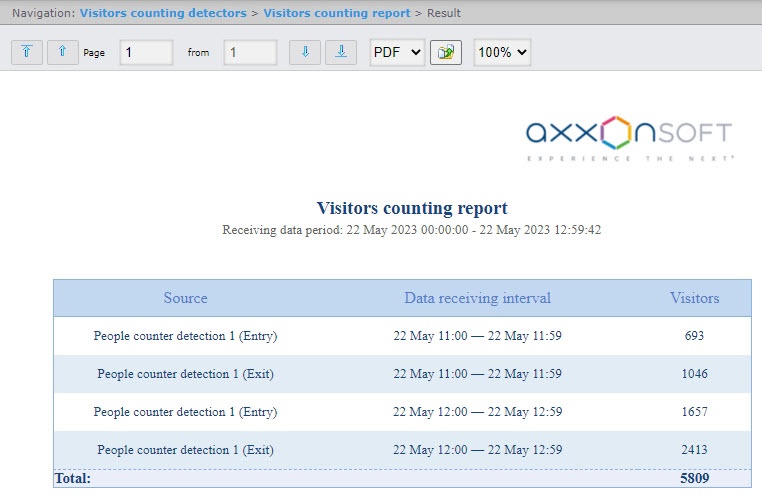Open the PDF export format dropdown

point(397,52)
